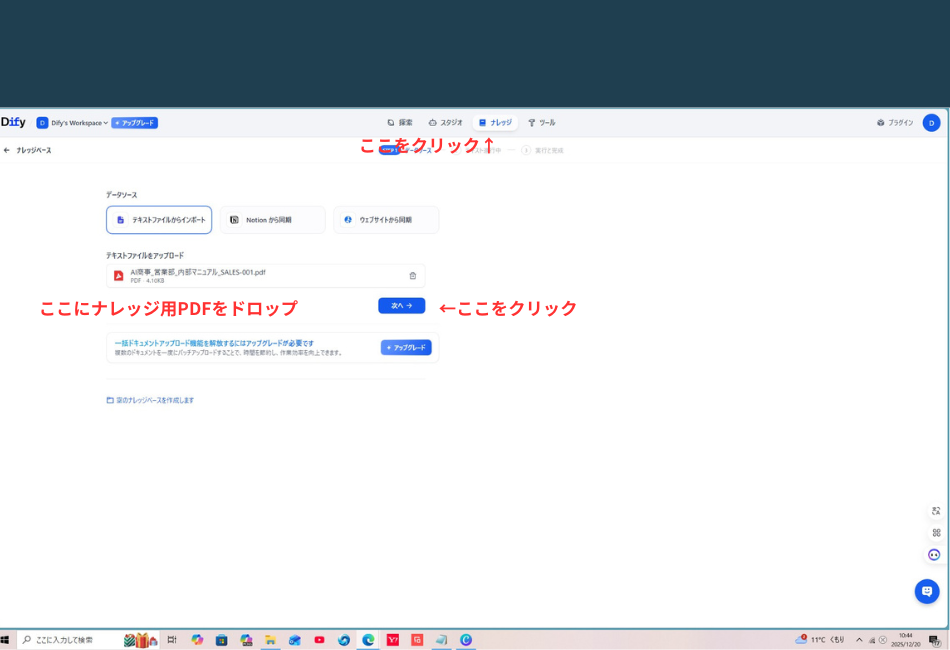Go back using the ナレッジベース back arrow

pyautogui.click(x=10, y=148)
